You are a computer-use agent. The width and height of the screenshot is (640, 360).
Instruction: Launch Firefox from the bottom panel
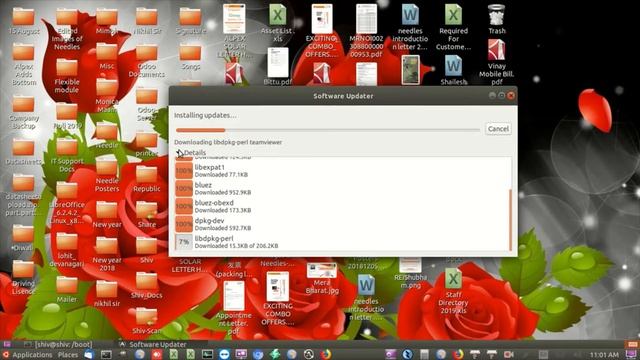(325, 354)
